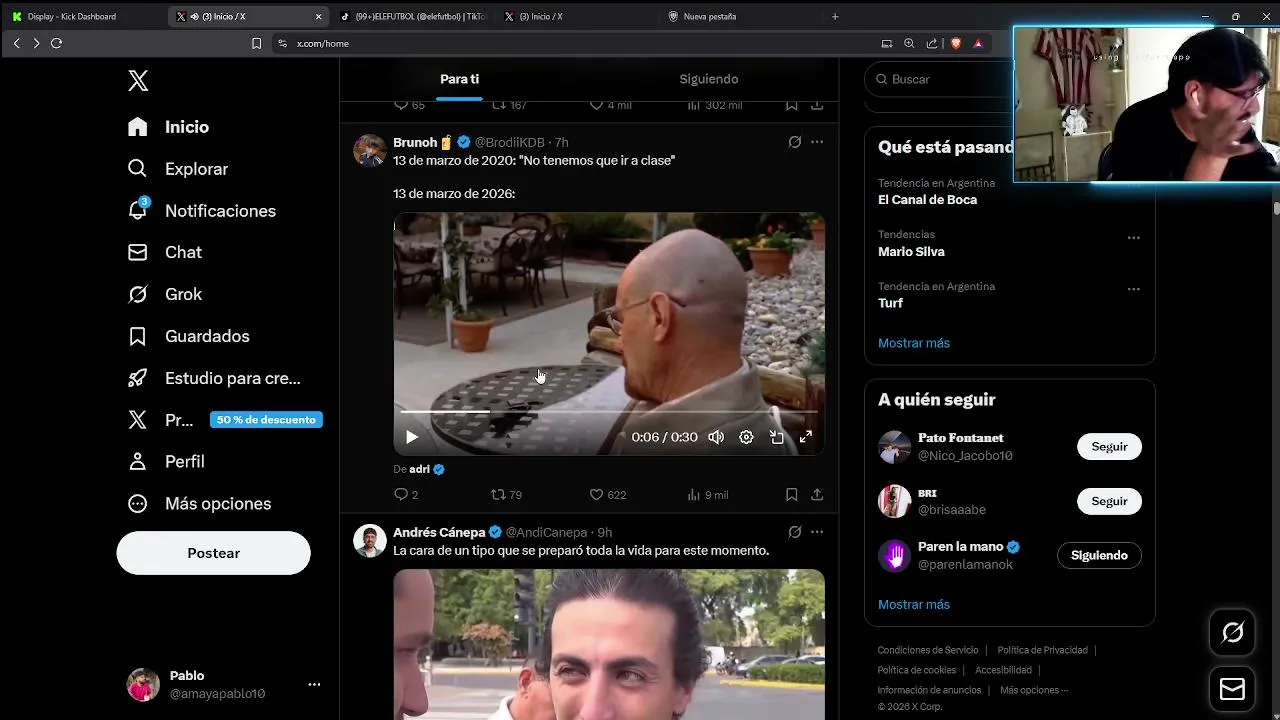Reply to Brunoh's post with 2 replies
Screen dimensions: 1280x720
click(x=406, y=494)
